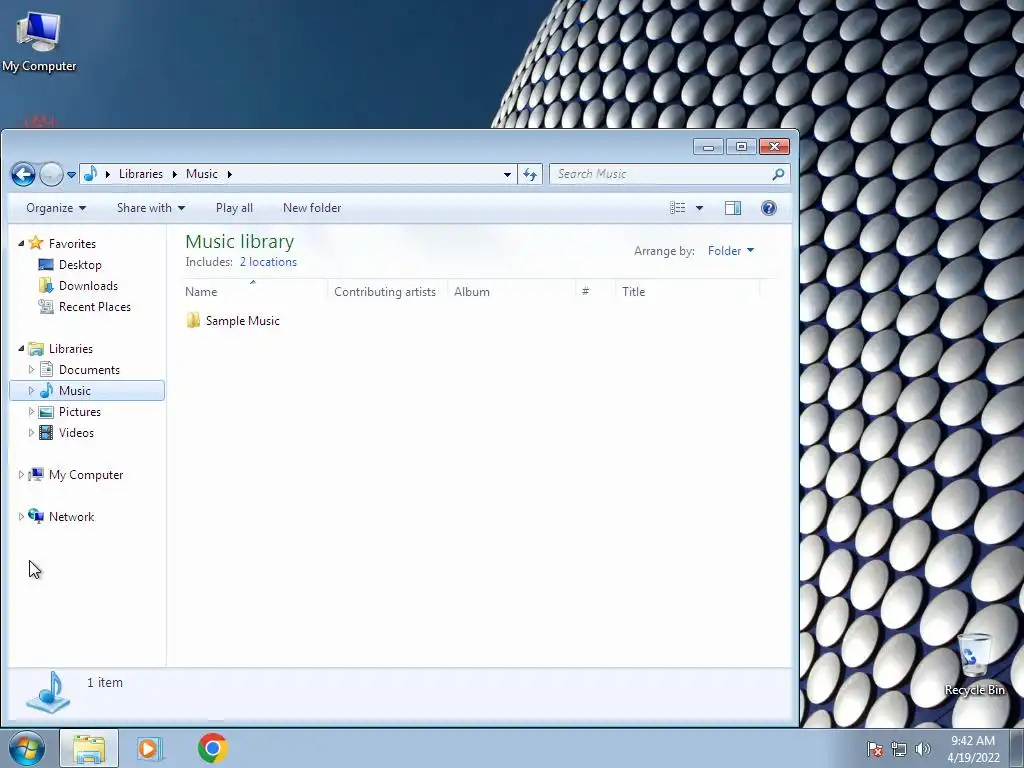Expand the arrow after Libraries breadcrumb
Screen dimensions: 1024x768
click(x=174, y=174)
